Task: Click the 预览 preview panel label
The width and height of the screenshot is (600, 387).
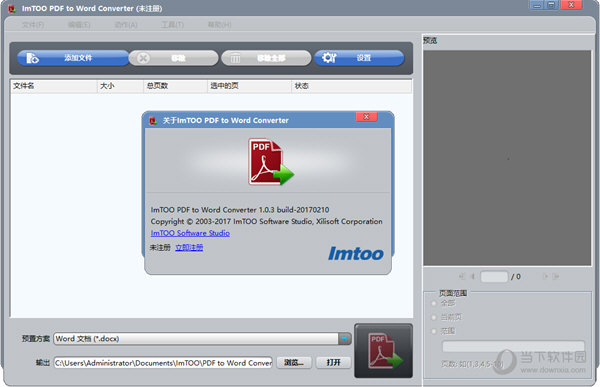Action: (x=430, y=40)
